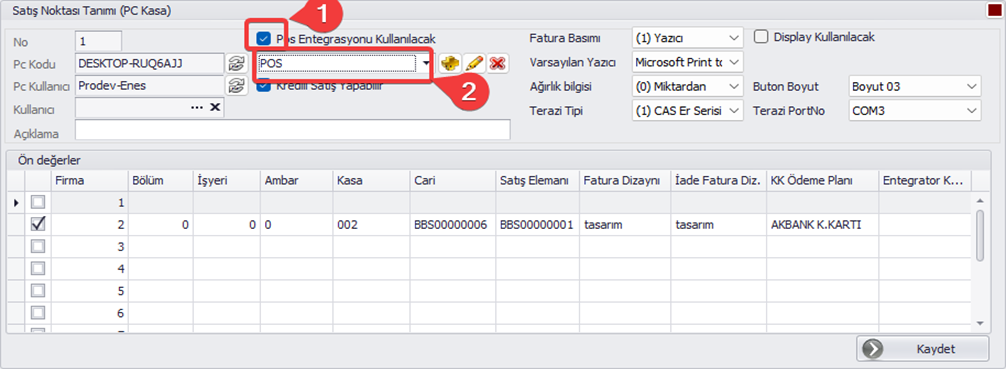The height and width of the screenshot is (369, 1006).
Task: Click scrollbar down arrow in grid
Action: 980,323
